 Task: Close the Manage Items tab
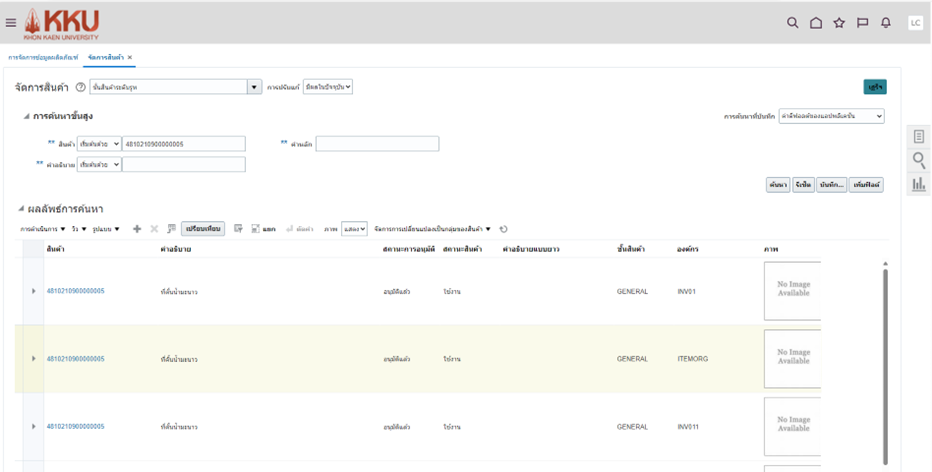pyautogui.click(x=130, y=58)
